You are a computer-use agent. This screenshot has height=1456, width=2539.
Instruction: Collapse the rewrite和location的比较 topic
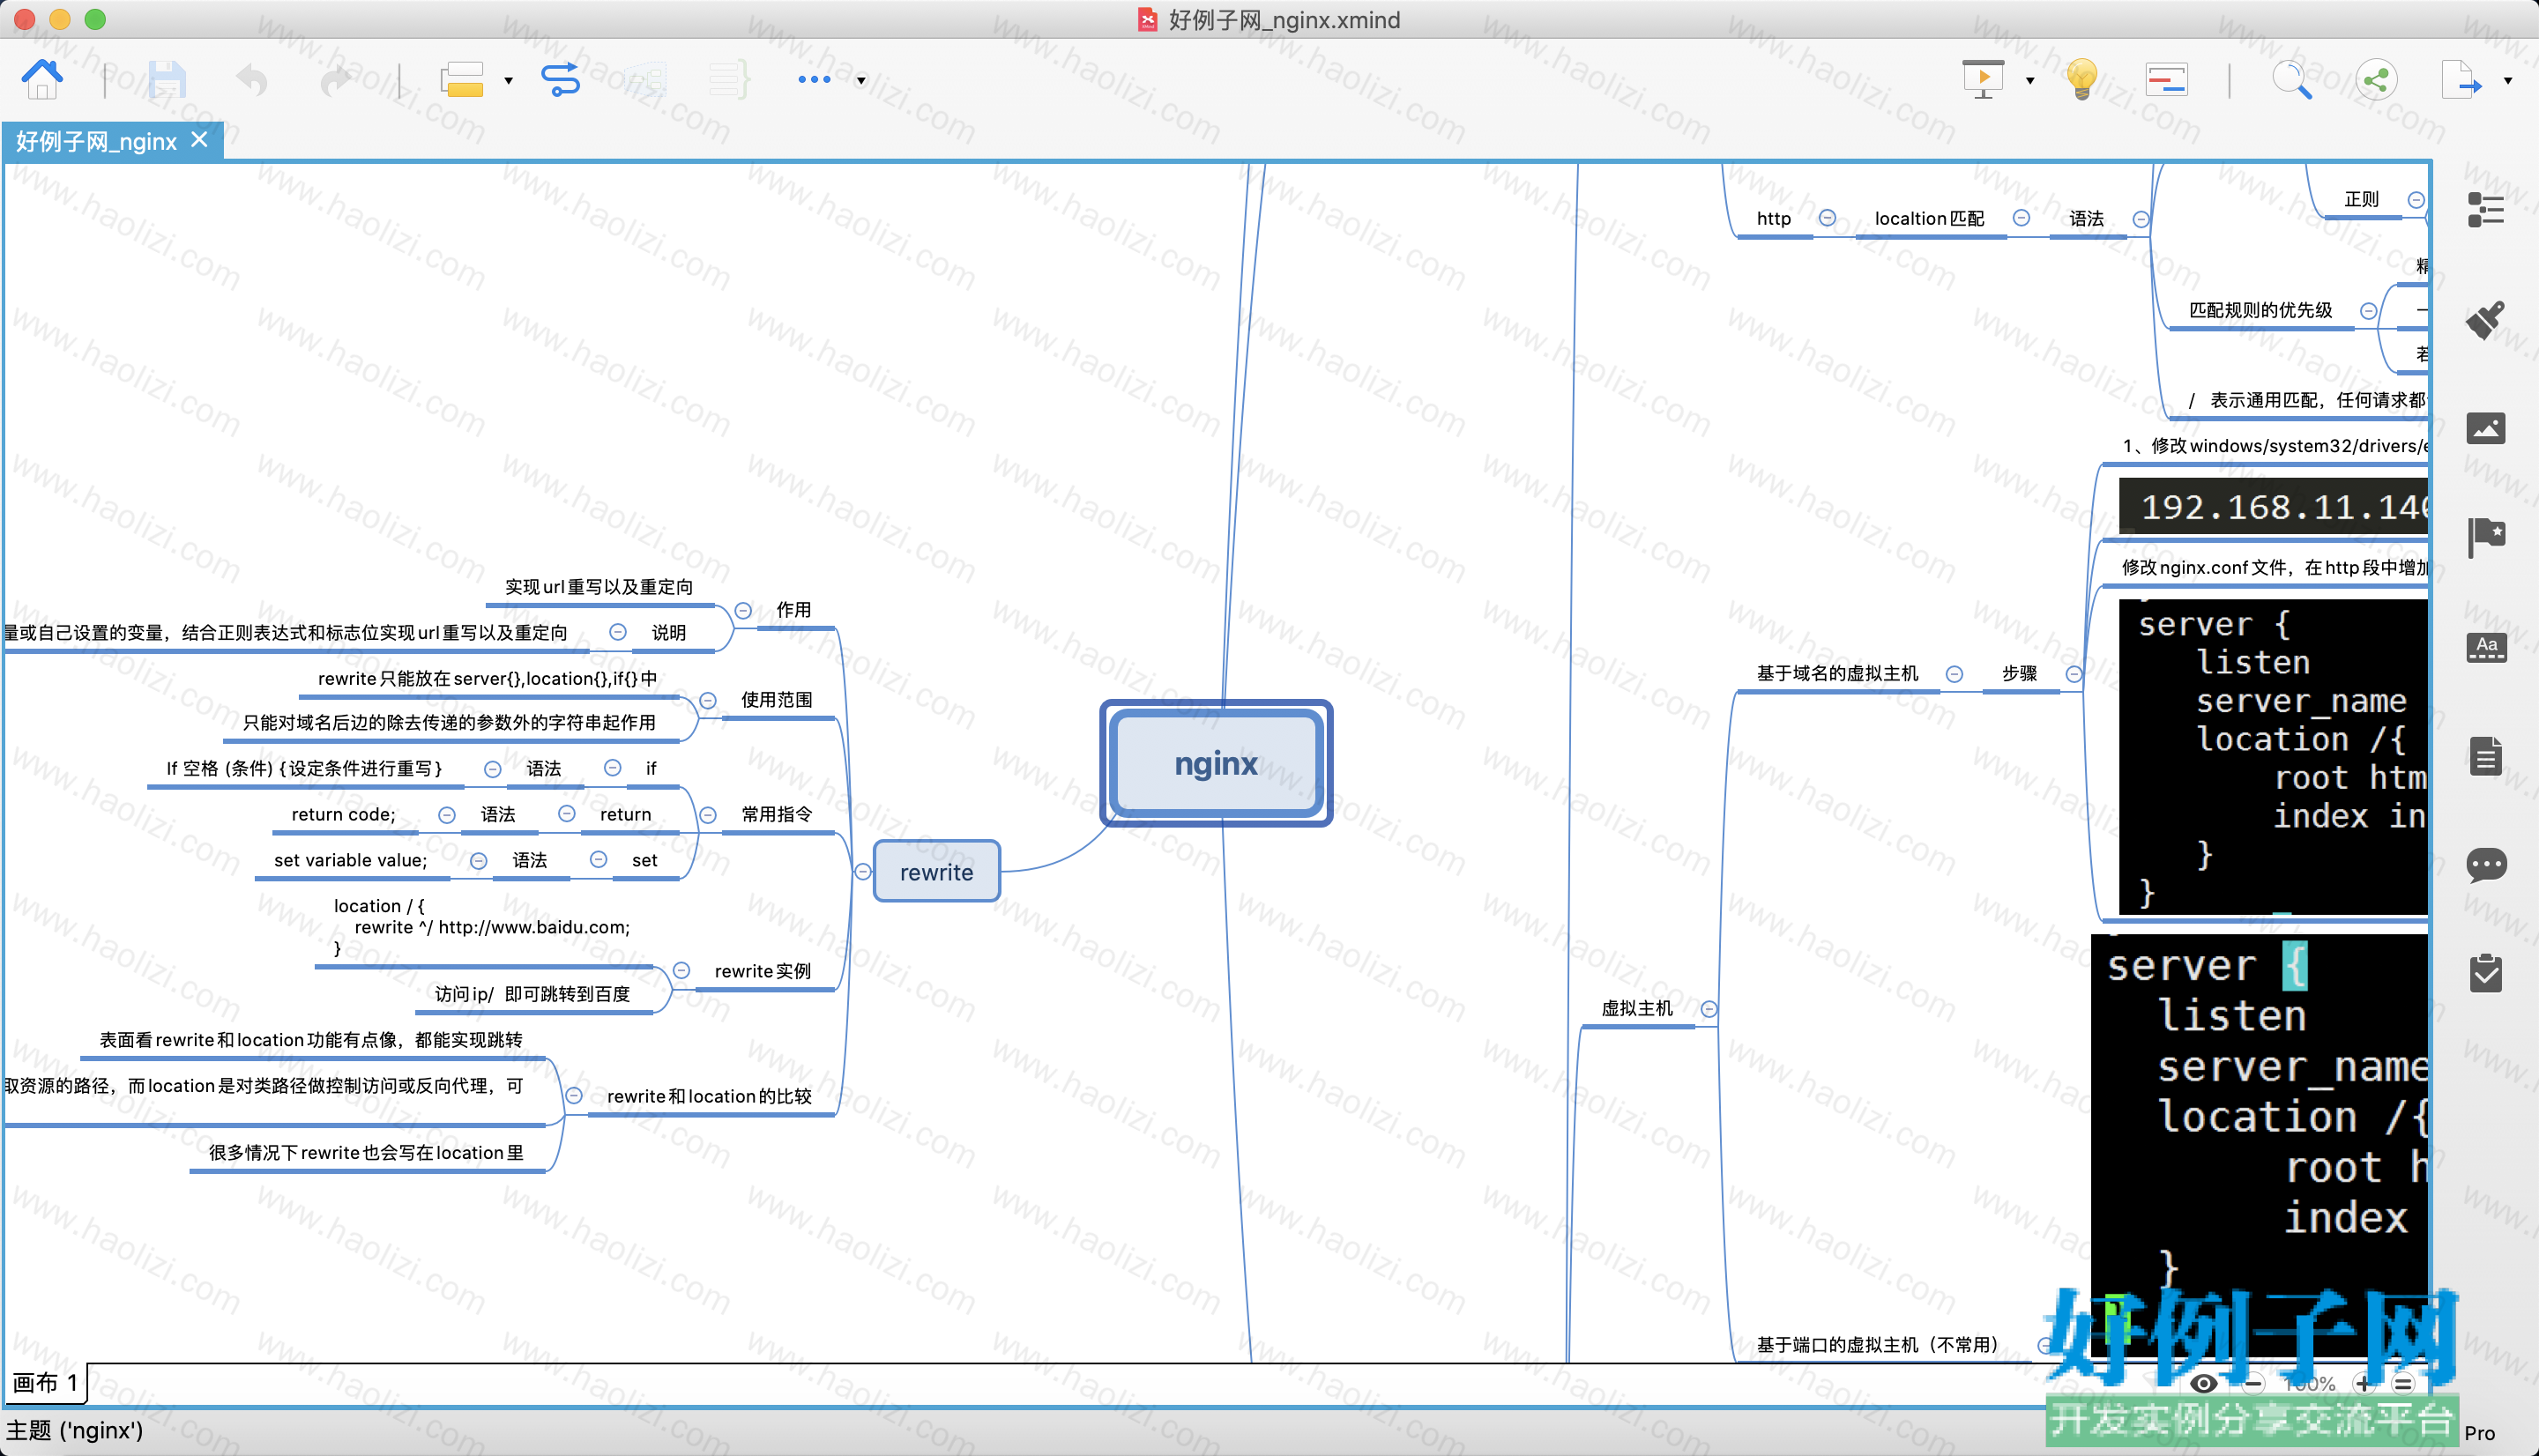point(574,1096)
